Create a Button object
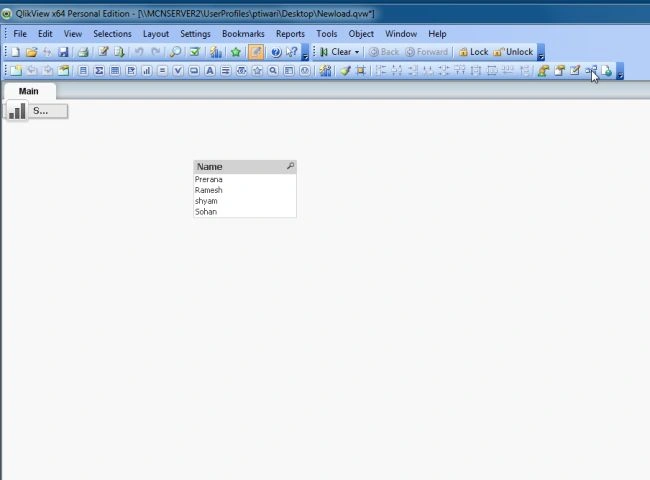This screenshot has height=480, width=650. [194, 71]
